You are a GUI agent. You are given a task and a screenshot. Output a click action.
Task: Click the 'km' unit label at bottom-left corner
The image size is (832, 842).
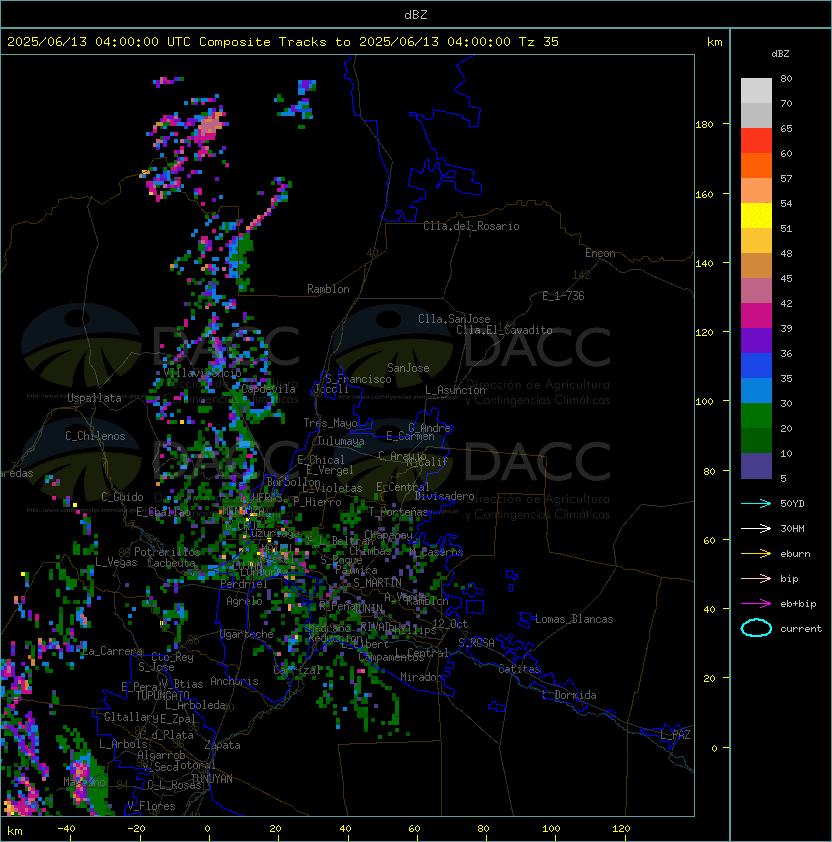click(x=15, y=831)
